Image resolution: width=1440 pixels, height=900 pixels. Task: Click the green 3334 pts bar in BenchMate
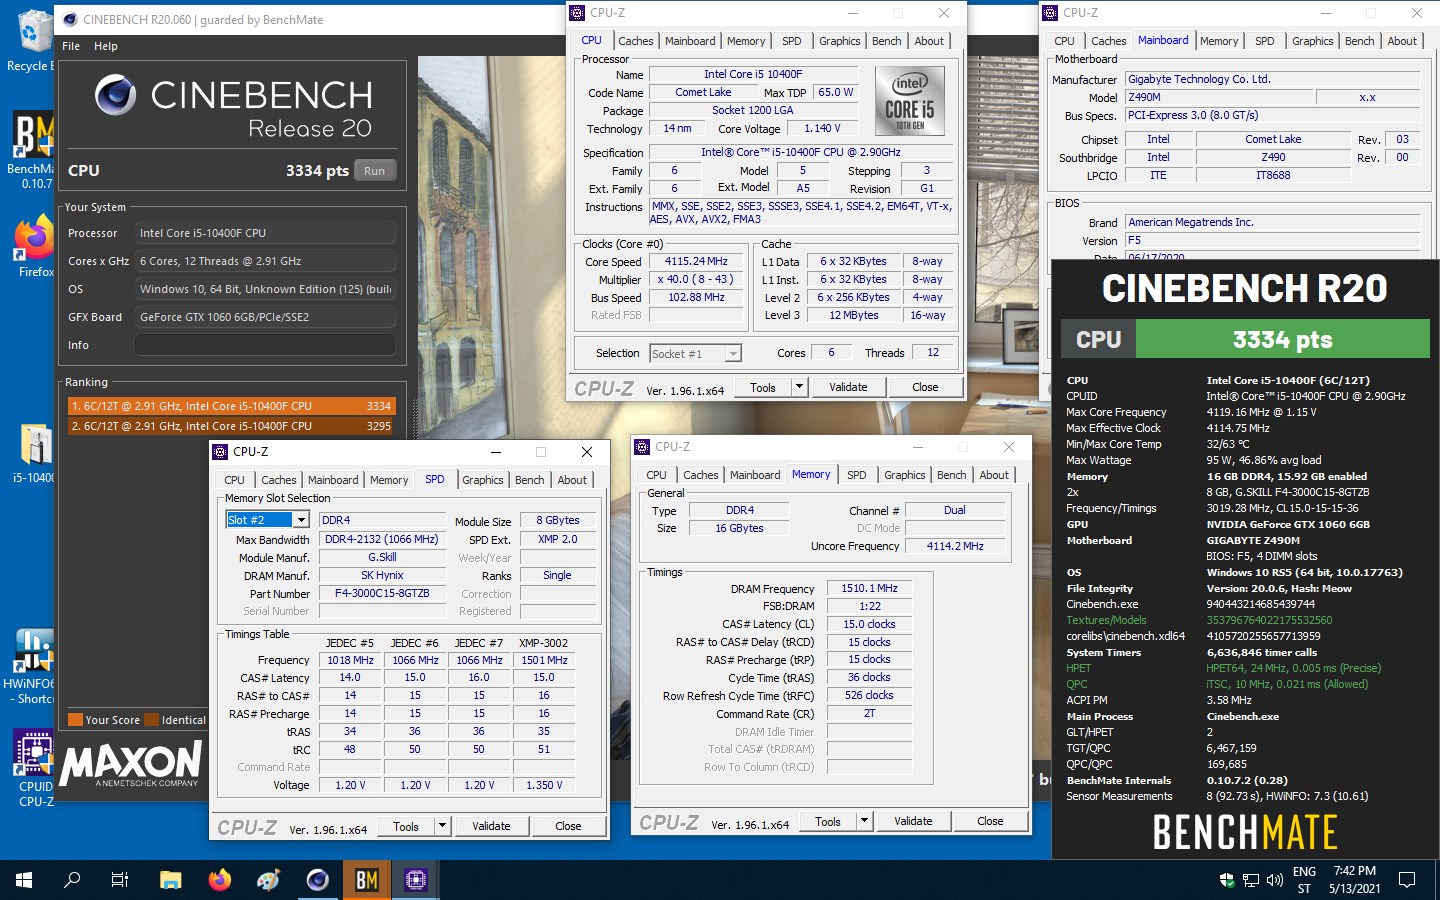click(x=1282, y=340)
